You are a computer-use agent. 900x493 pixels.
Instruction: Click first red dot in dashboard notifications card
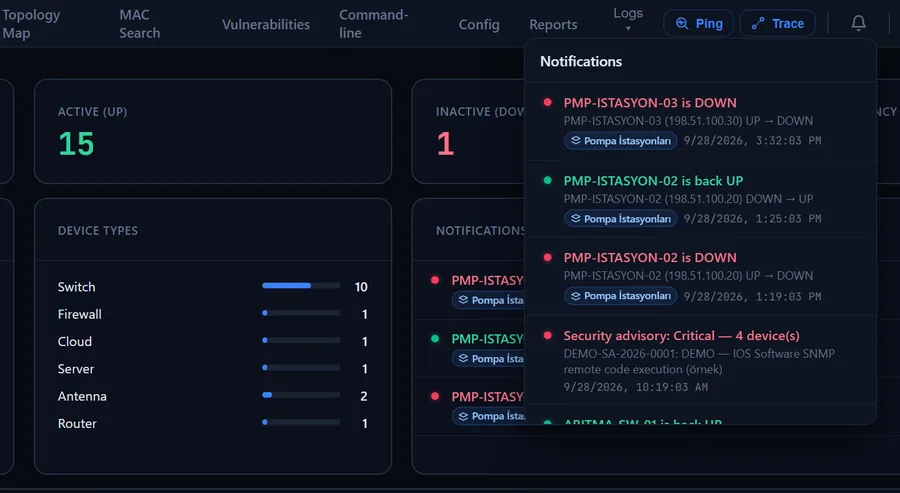pos(435,280)
